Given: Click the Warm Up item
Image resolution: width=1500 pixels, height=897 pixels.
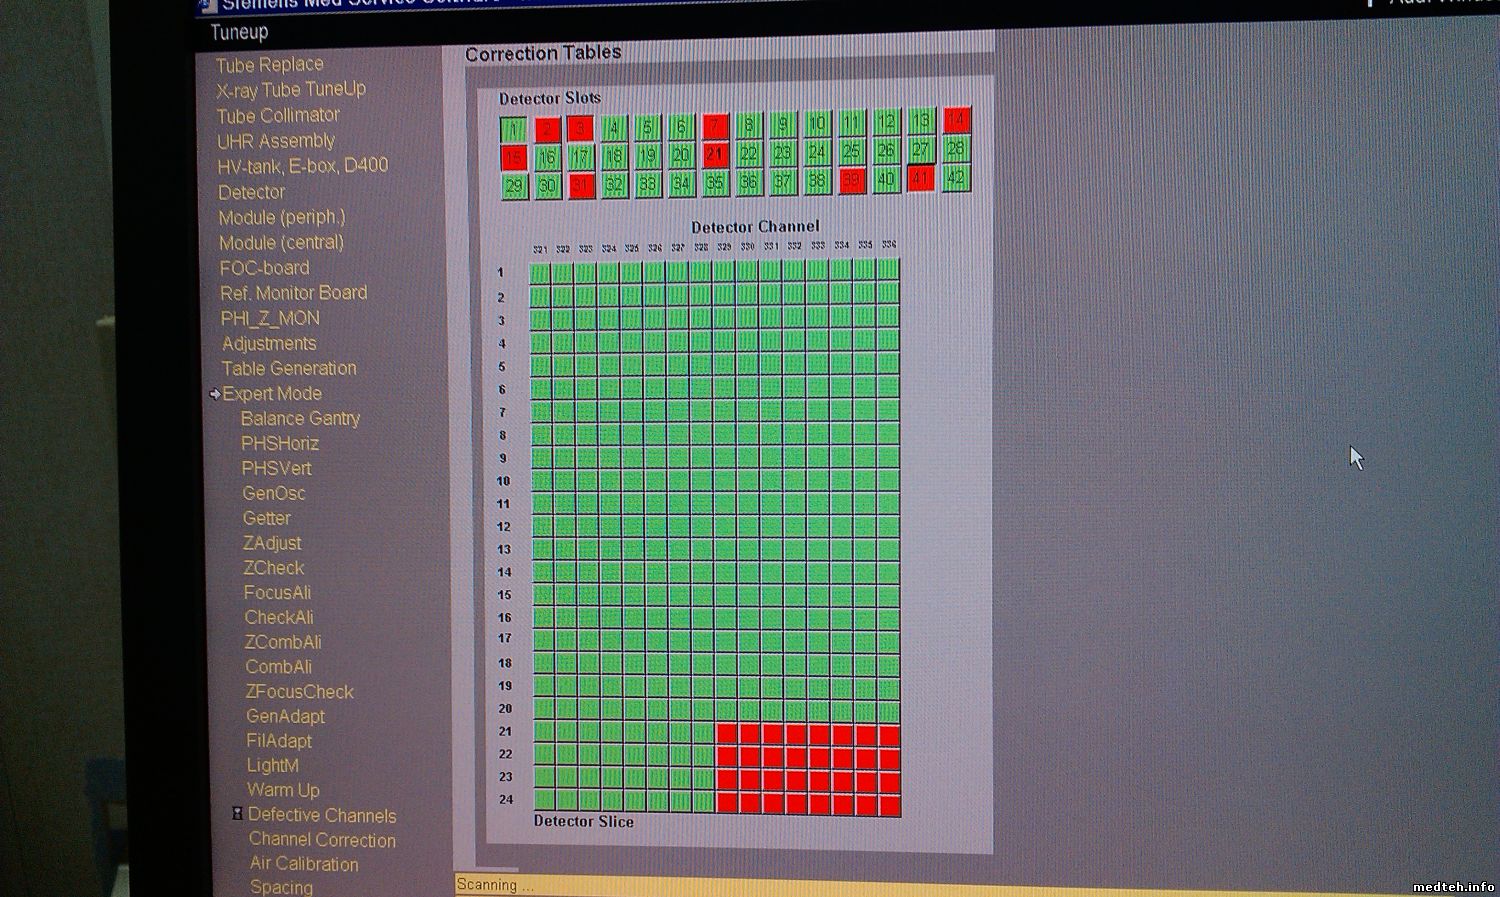Looking at the screenshot, I should [x=283, y=790].
